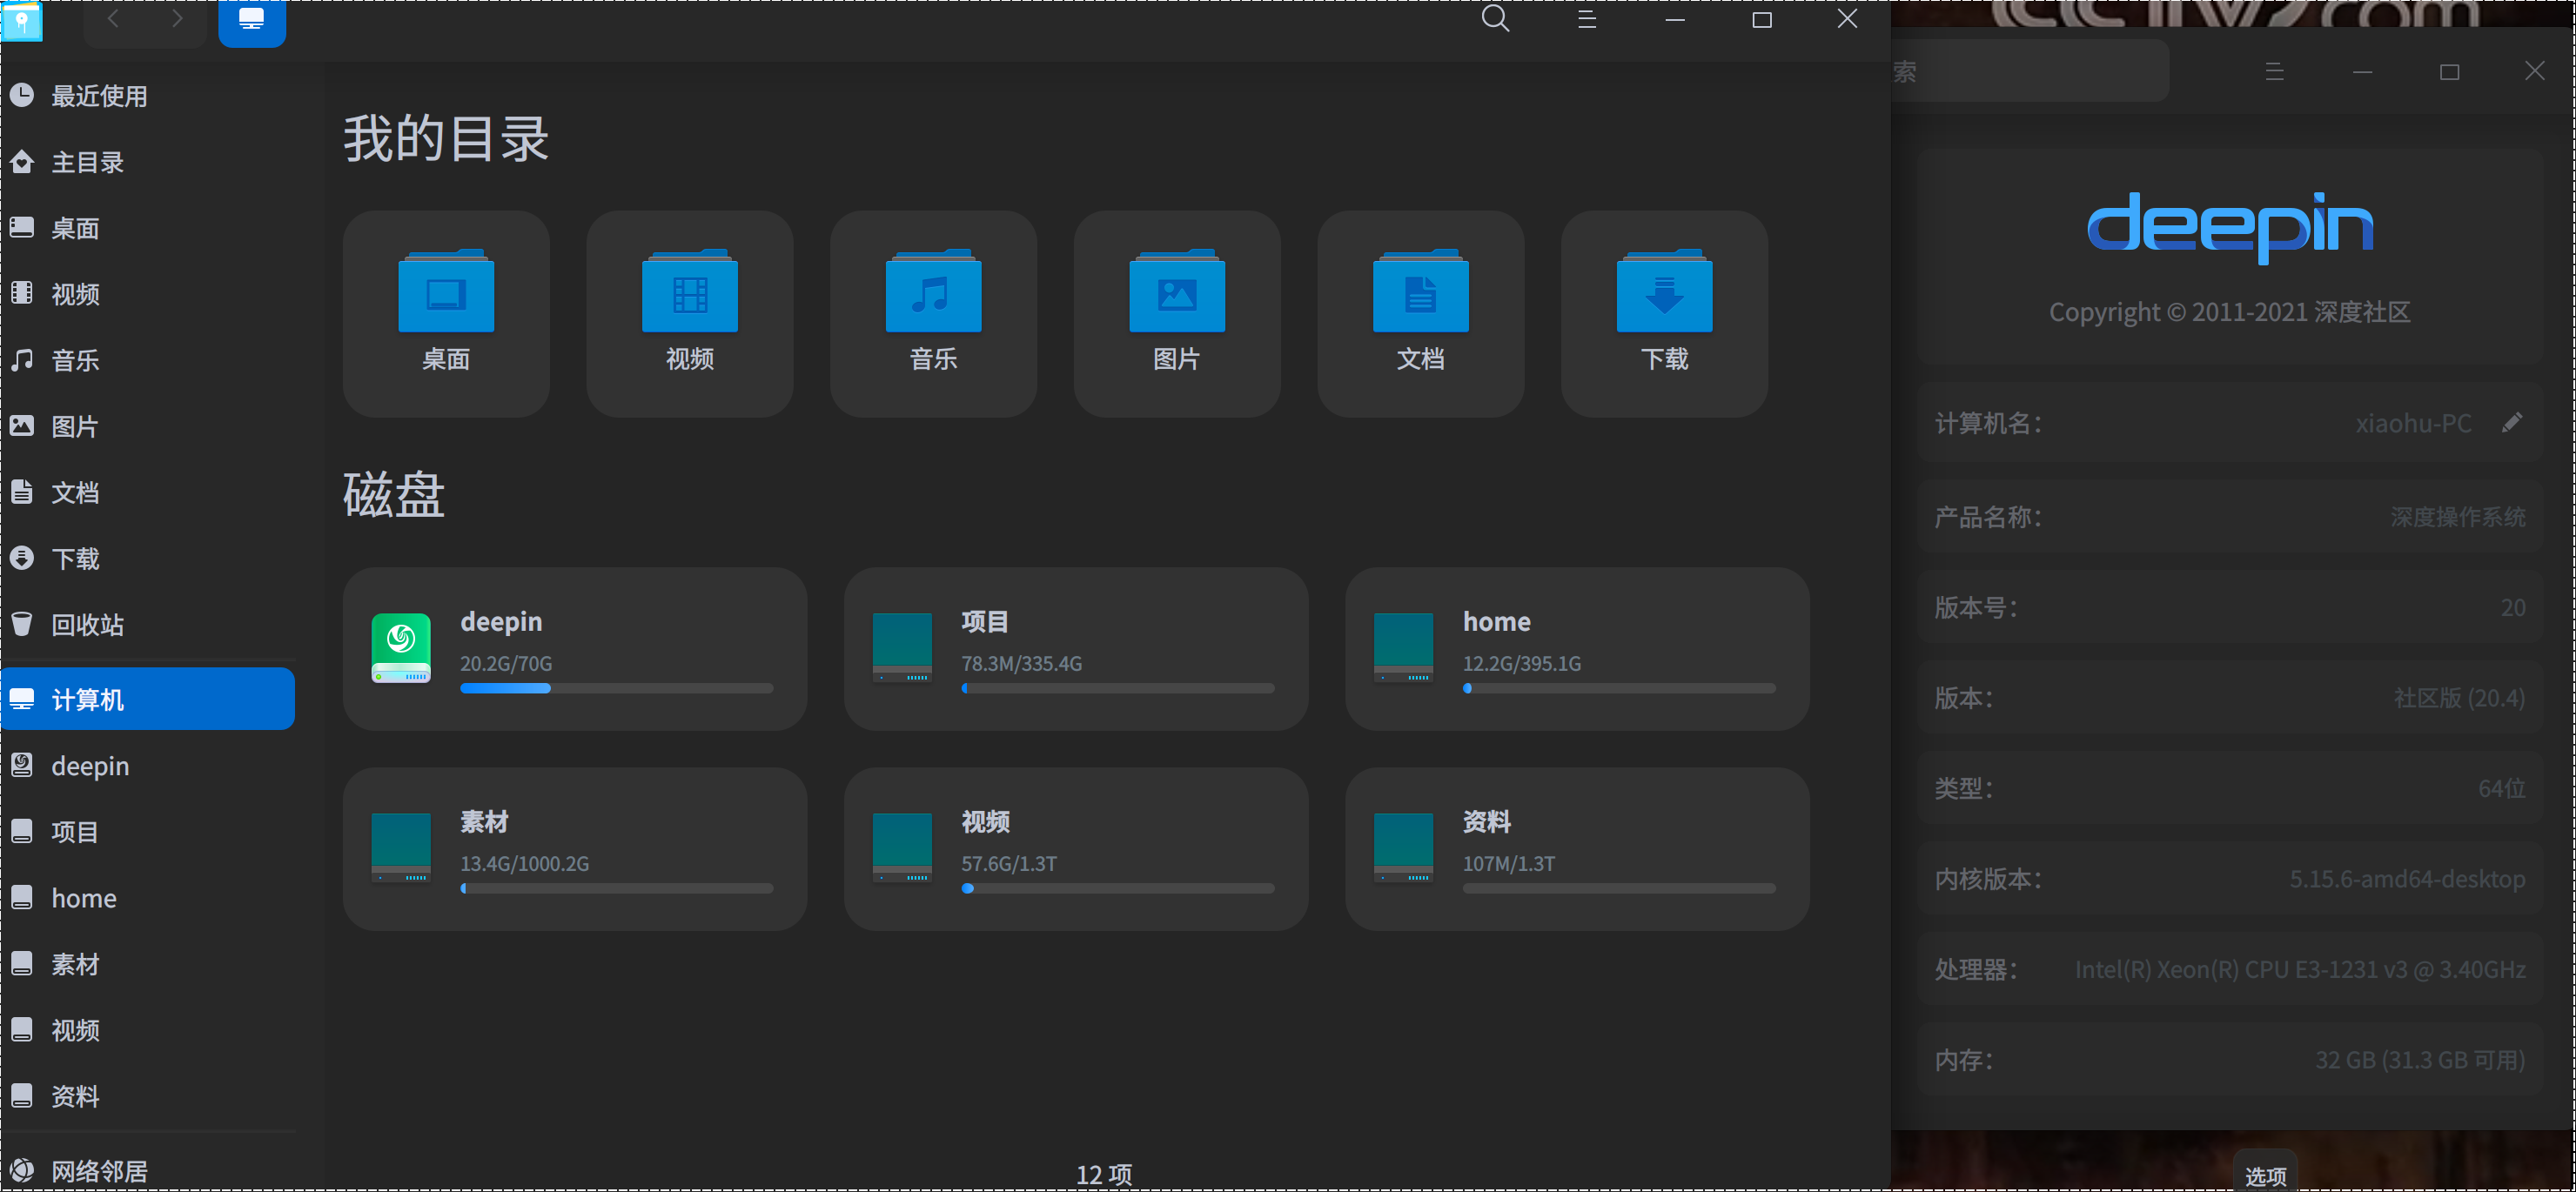Select 最近使用 in the sidebar
Image resolution: width=2576 pixels, height=1192 pixels.
[x=99, y=96]
